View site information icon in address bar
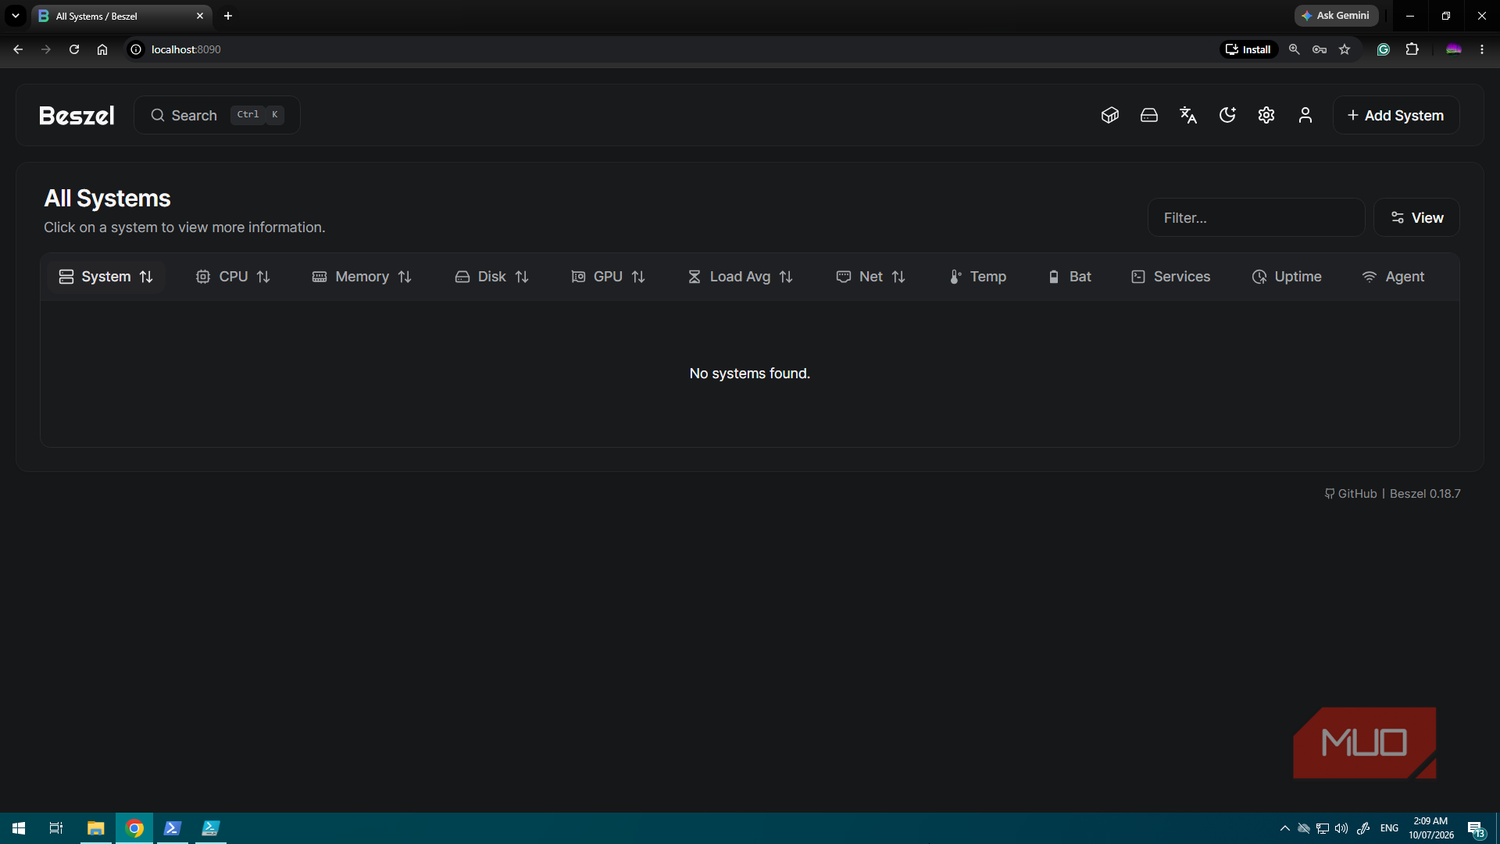 pyautogui.click(x=136, y=49)
